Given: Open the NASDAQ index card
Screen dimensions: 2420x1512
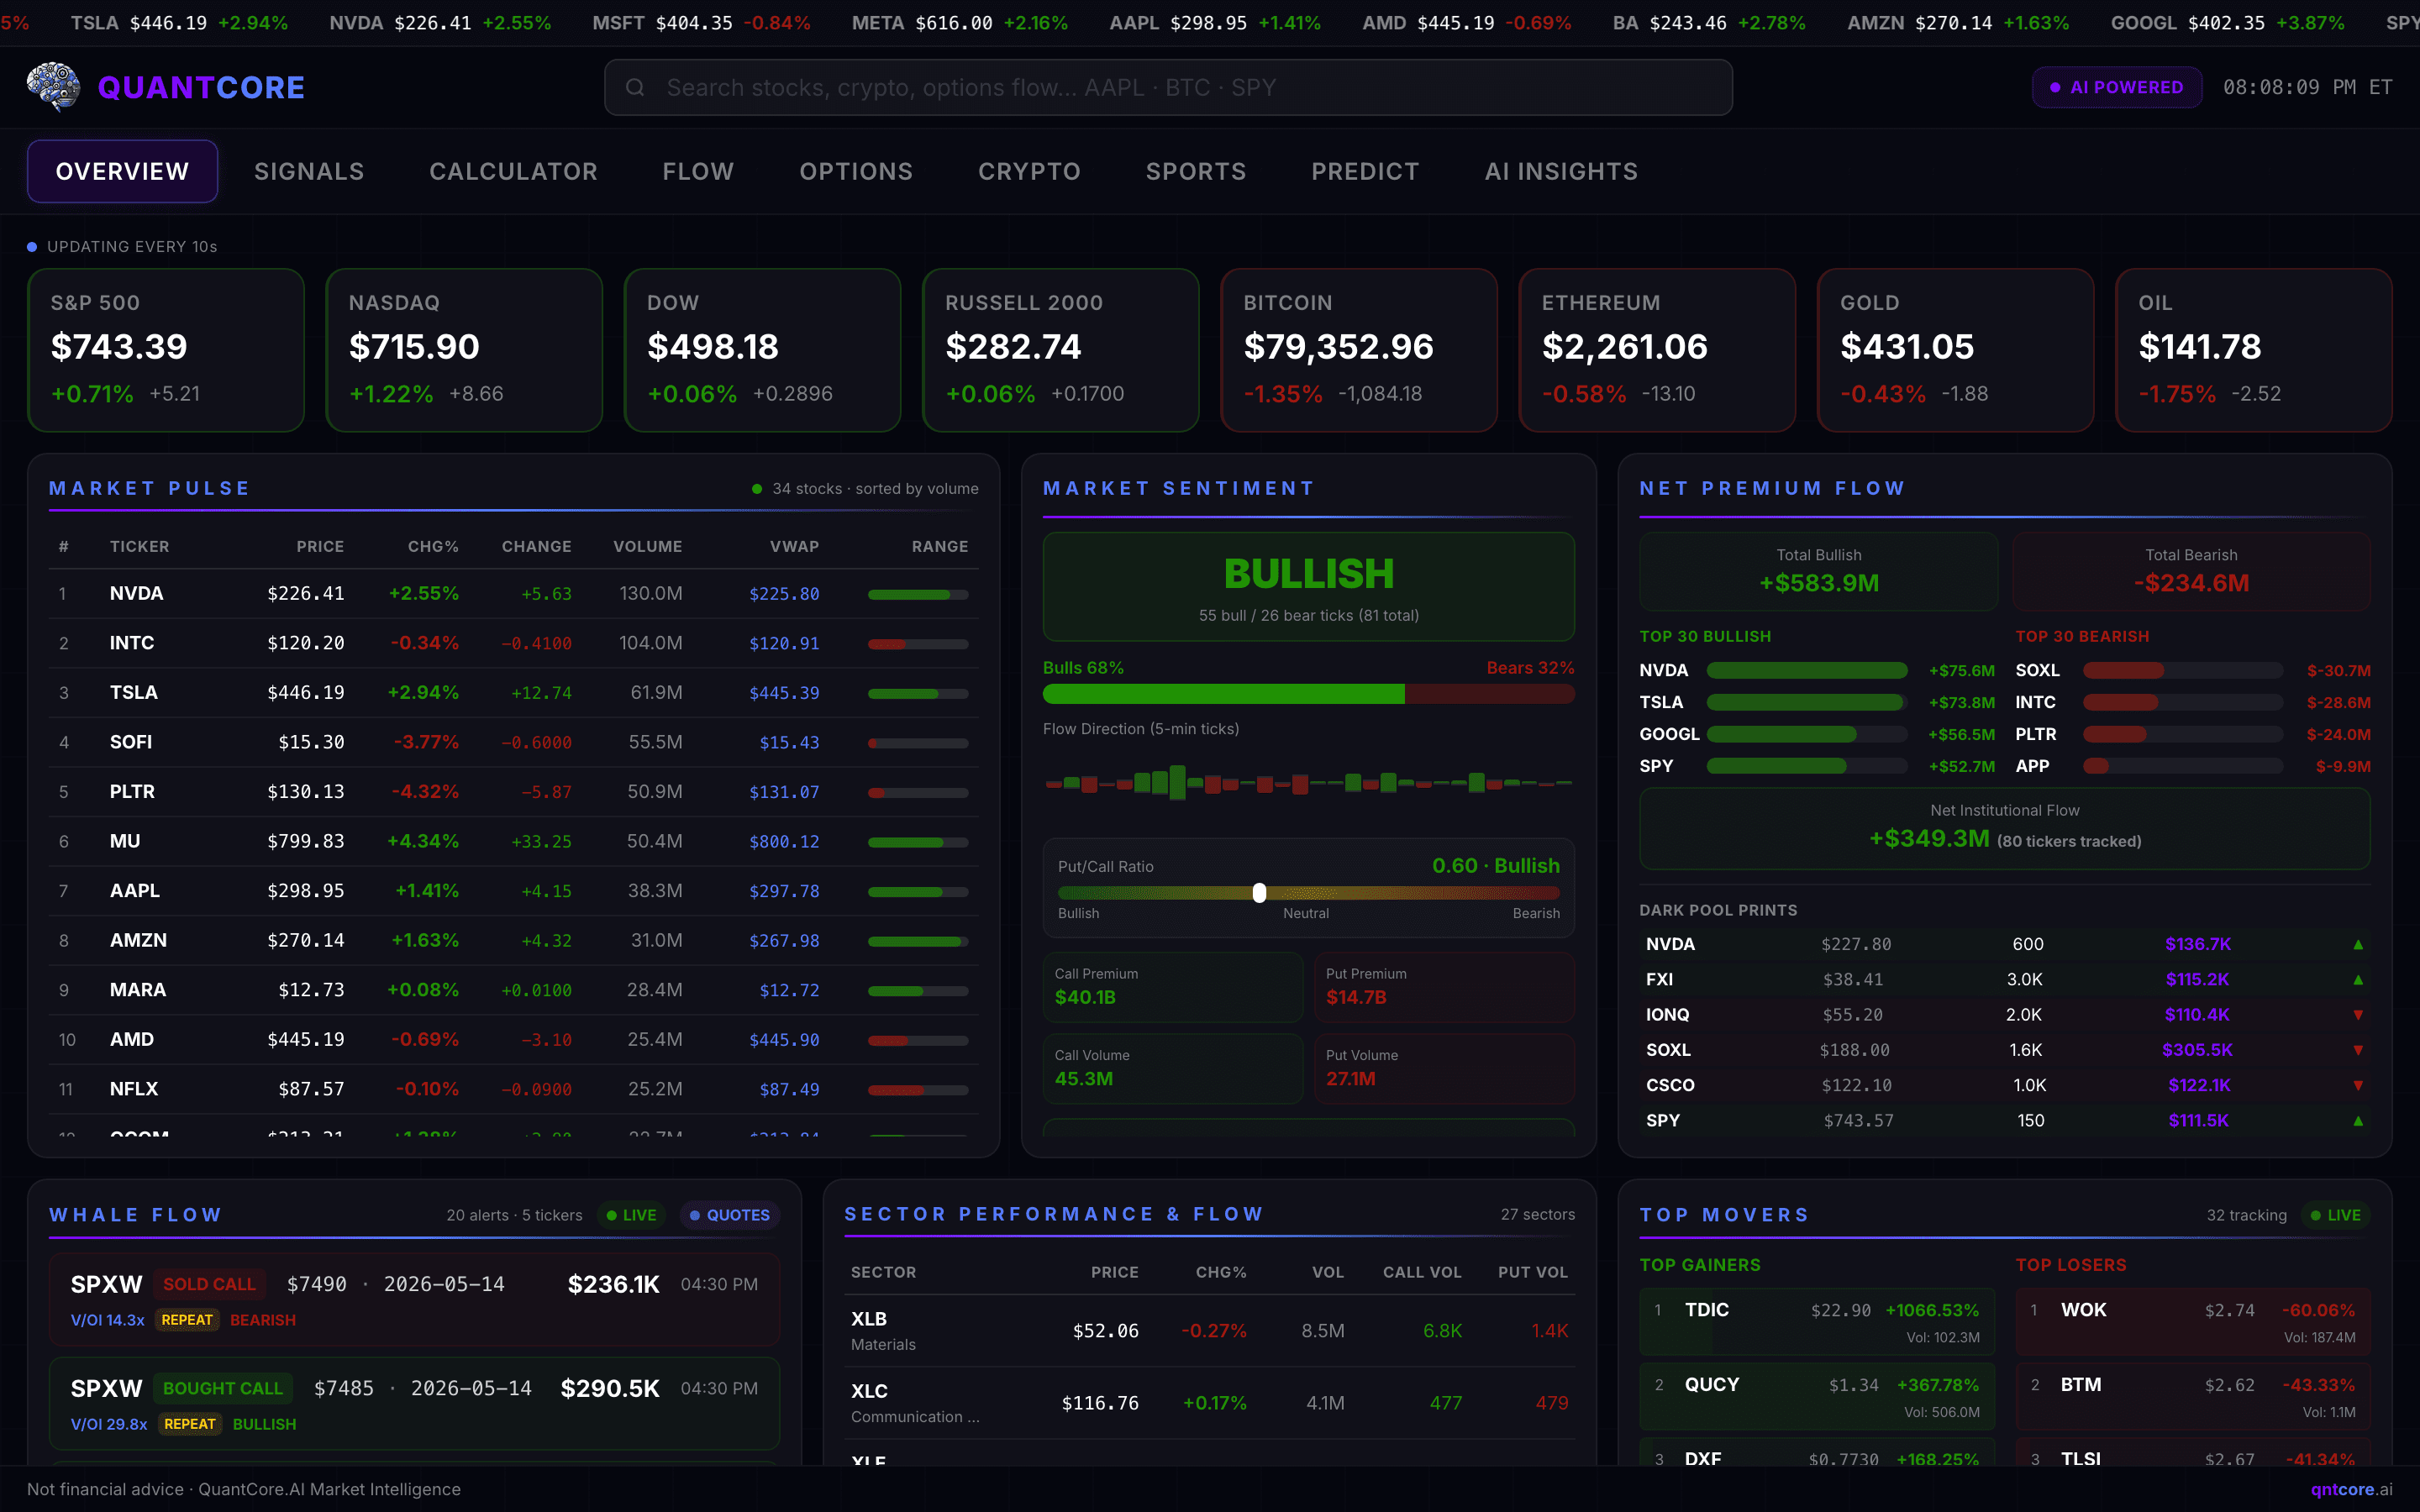Looking at the screenshot, I should (x=464, y=350).
